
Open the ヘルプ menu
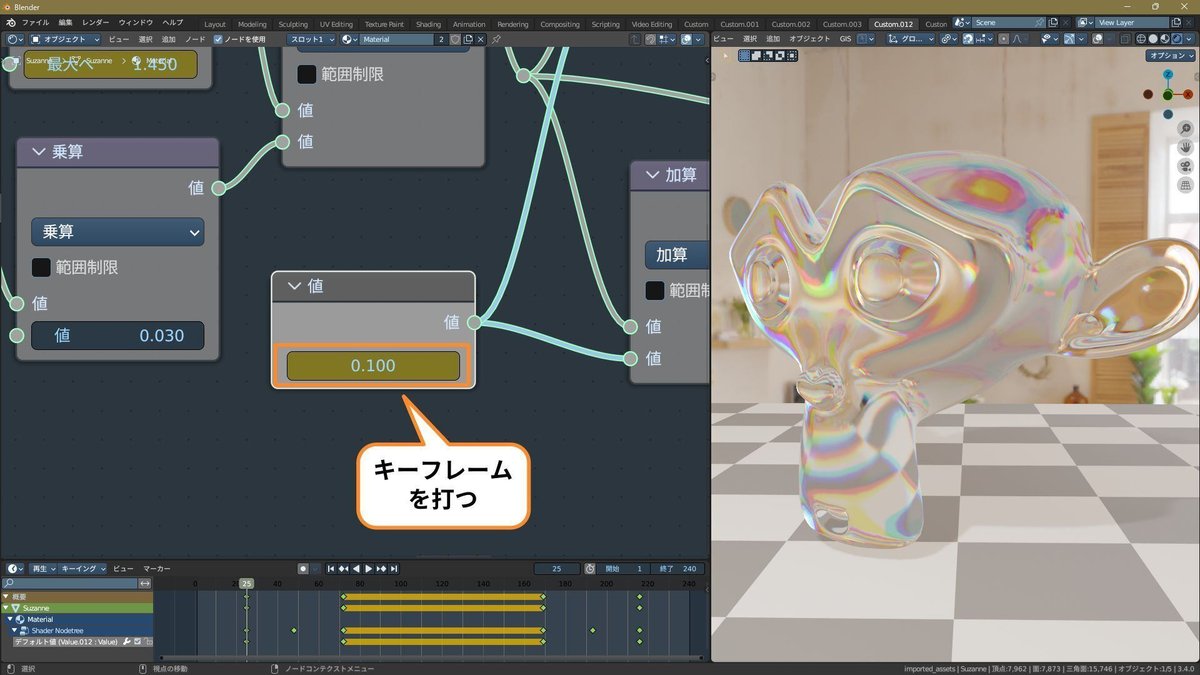point(173,22)
